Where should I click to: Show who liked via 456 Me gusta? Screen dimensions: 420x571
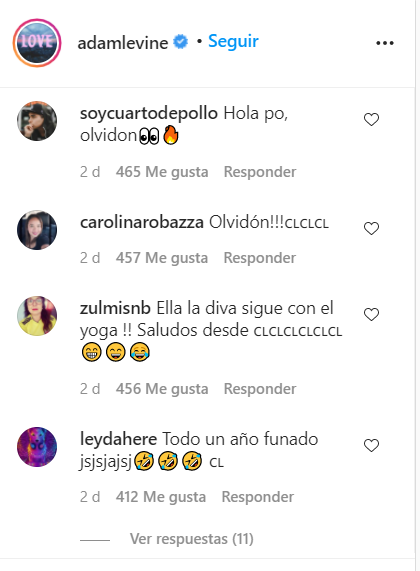click(x=162, y=389)
